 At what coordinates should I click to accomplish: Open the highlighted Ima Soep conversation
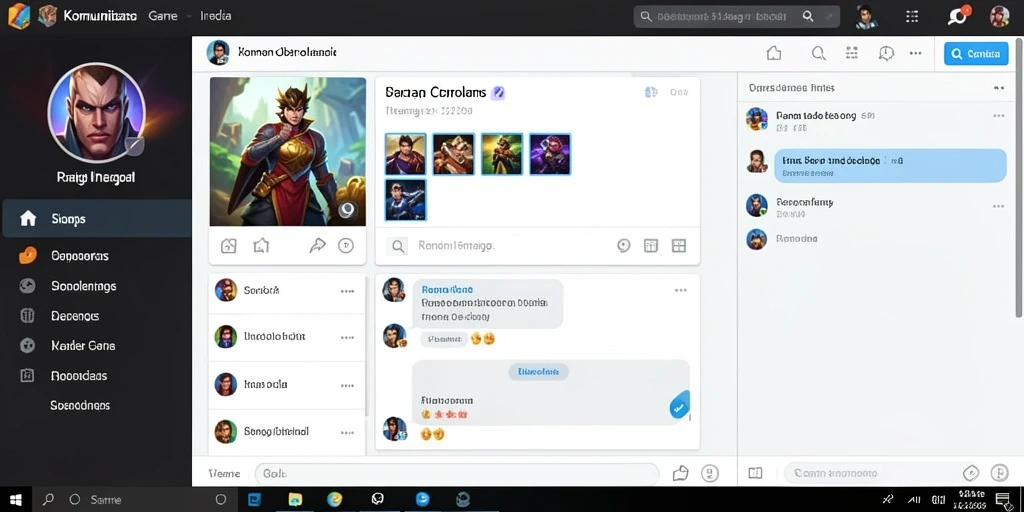tap(889, 165)
